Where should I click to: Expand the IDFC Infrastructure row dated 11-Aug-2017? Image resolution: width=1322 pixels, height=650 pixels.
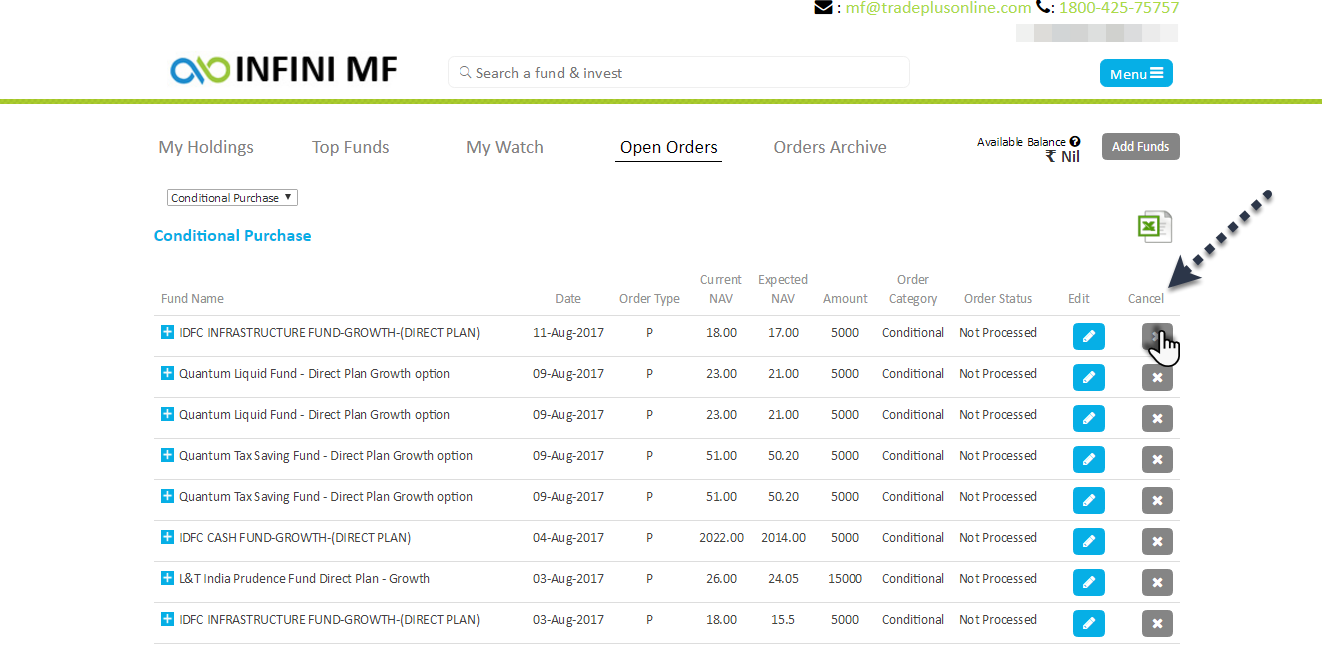coord(167,333)
